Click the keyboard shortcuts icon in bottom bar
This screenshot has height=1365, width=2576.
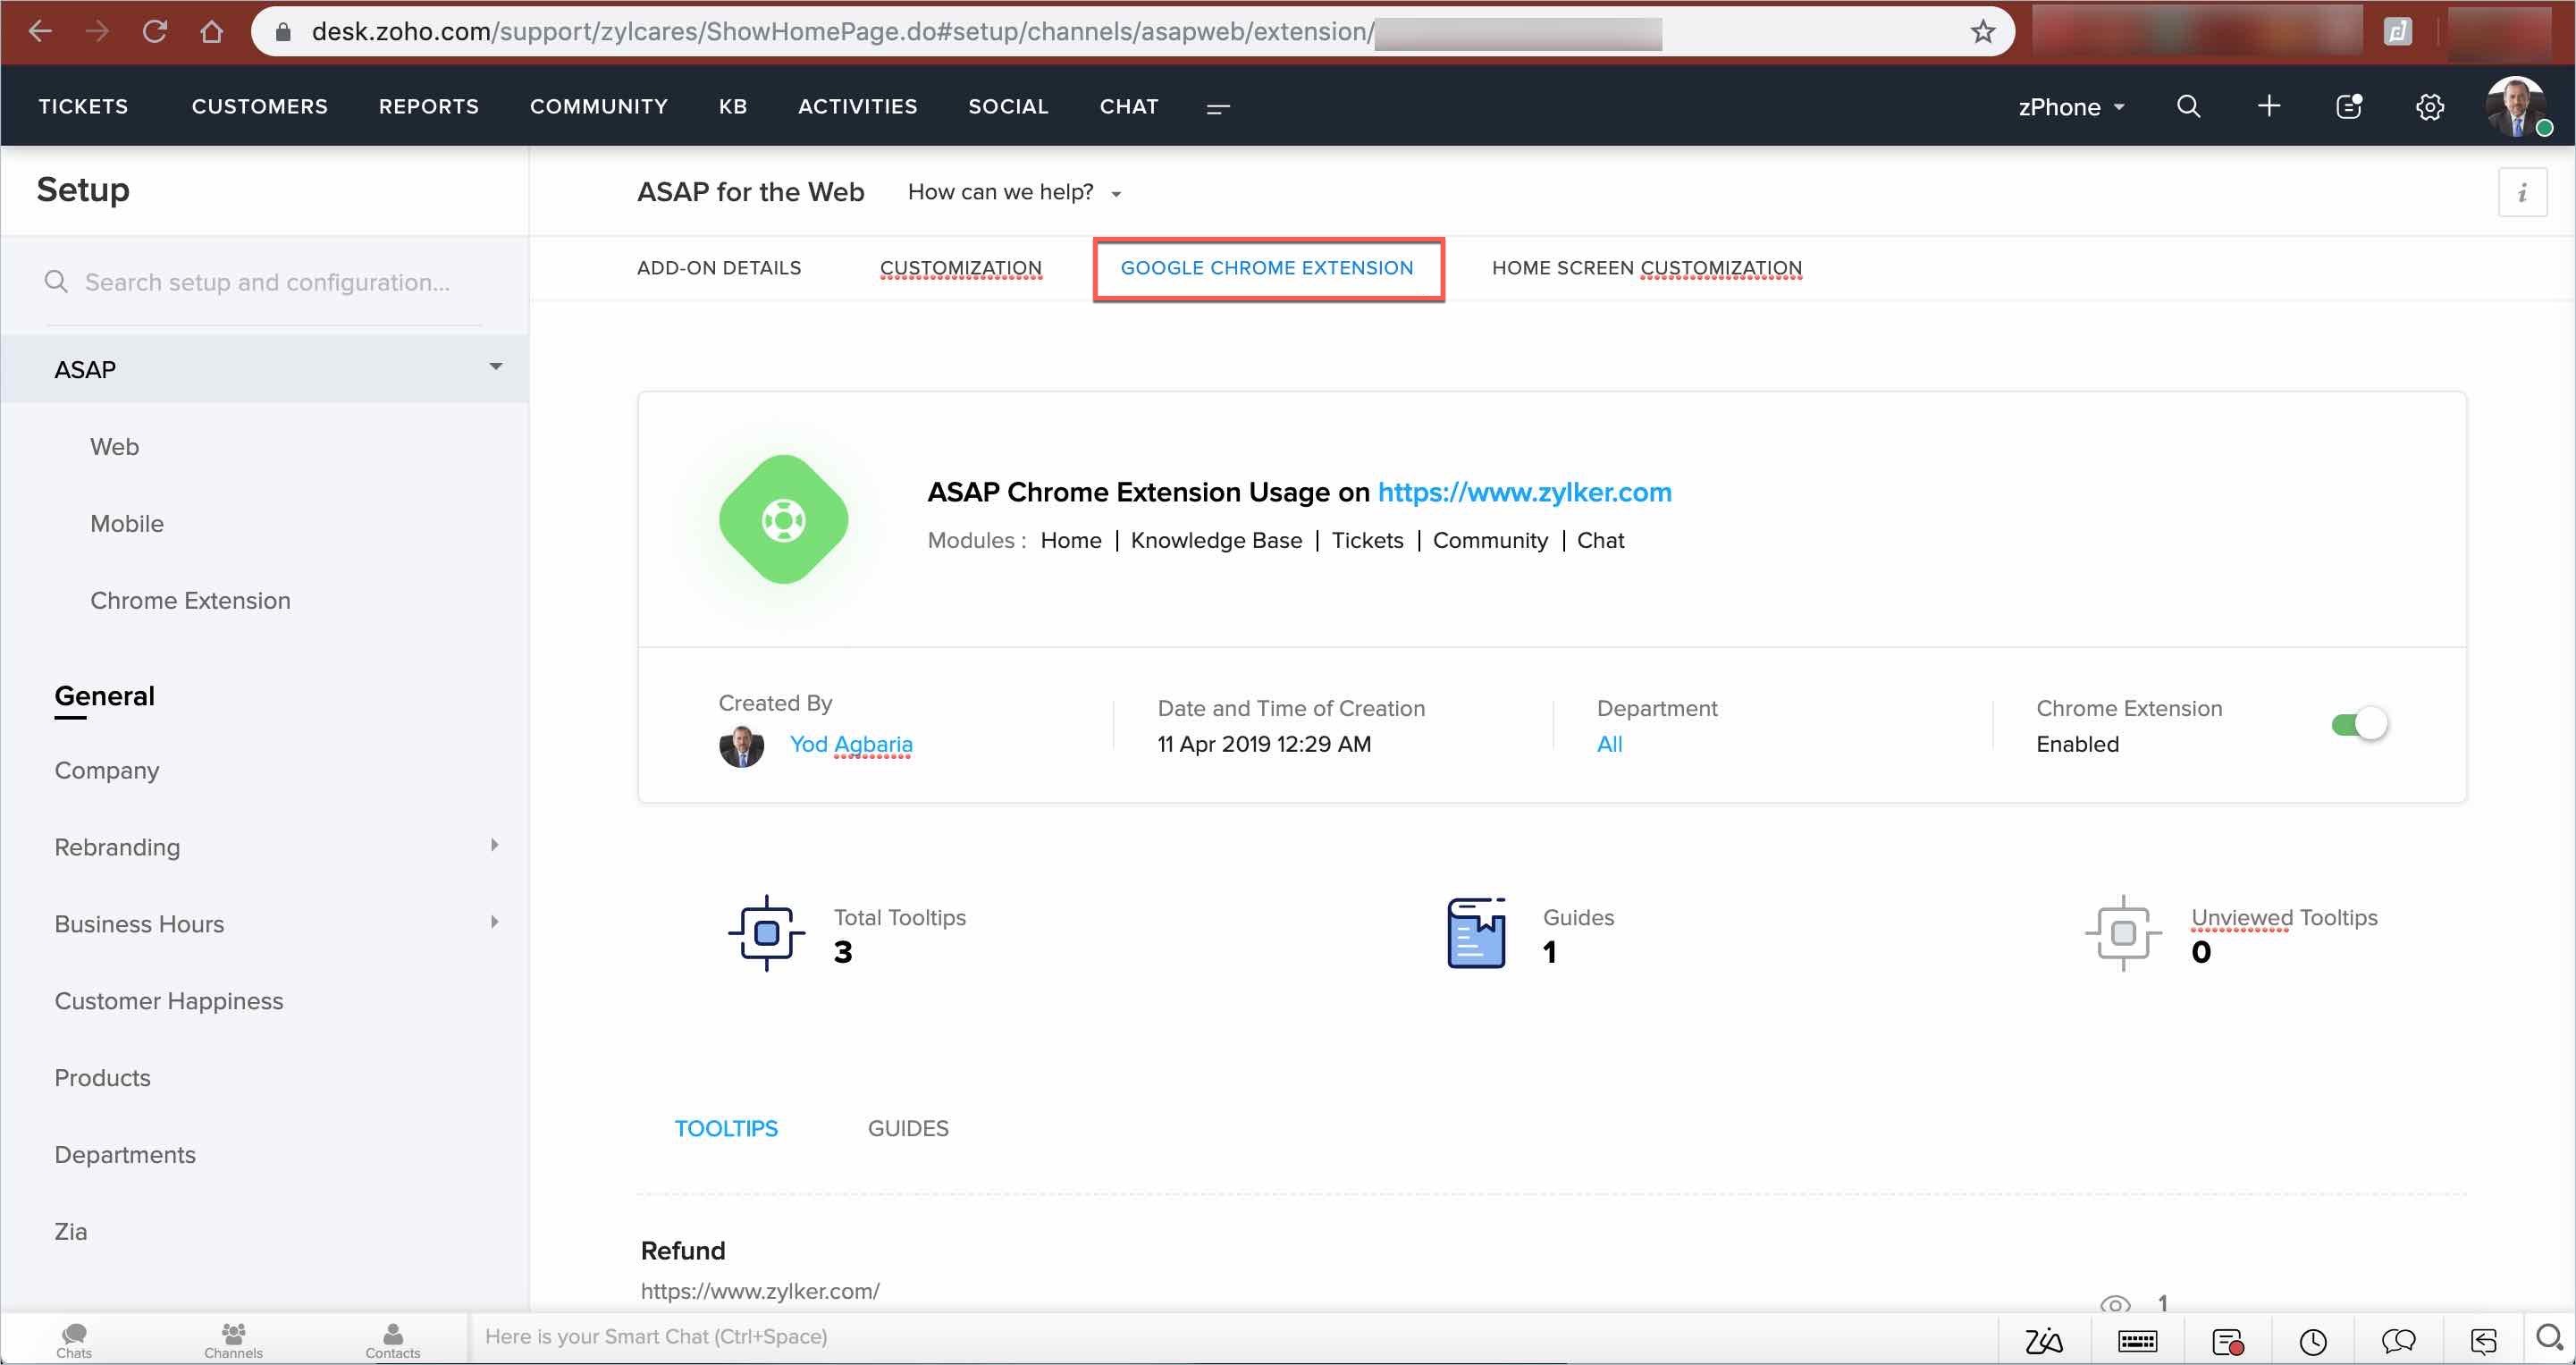(x=2137, y=1341)
